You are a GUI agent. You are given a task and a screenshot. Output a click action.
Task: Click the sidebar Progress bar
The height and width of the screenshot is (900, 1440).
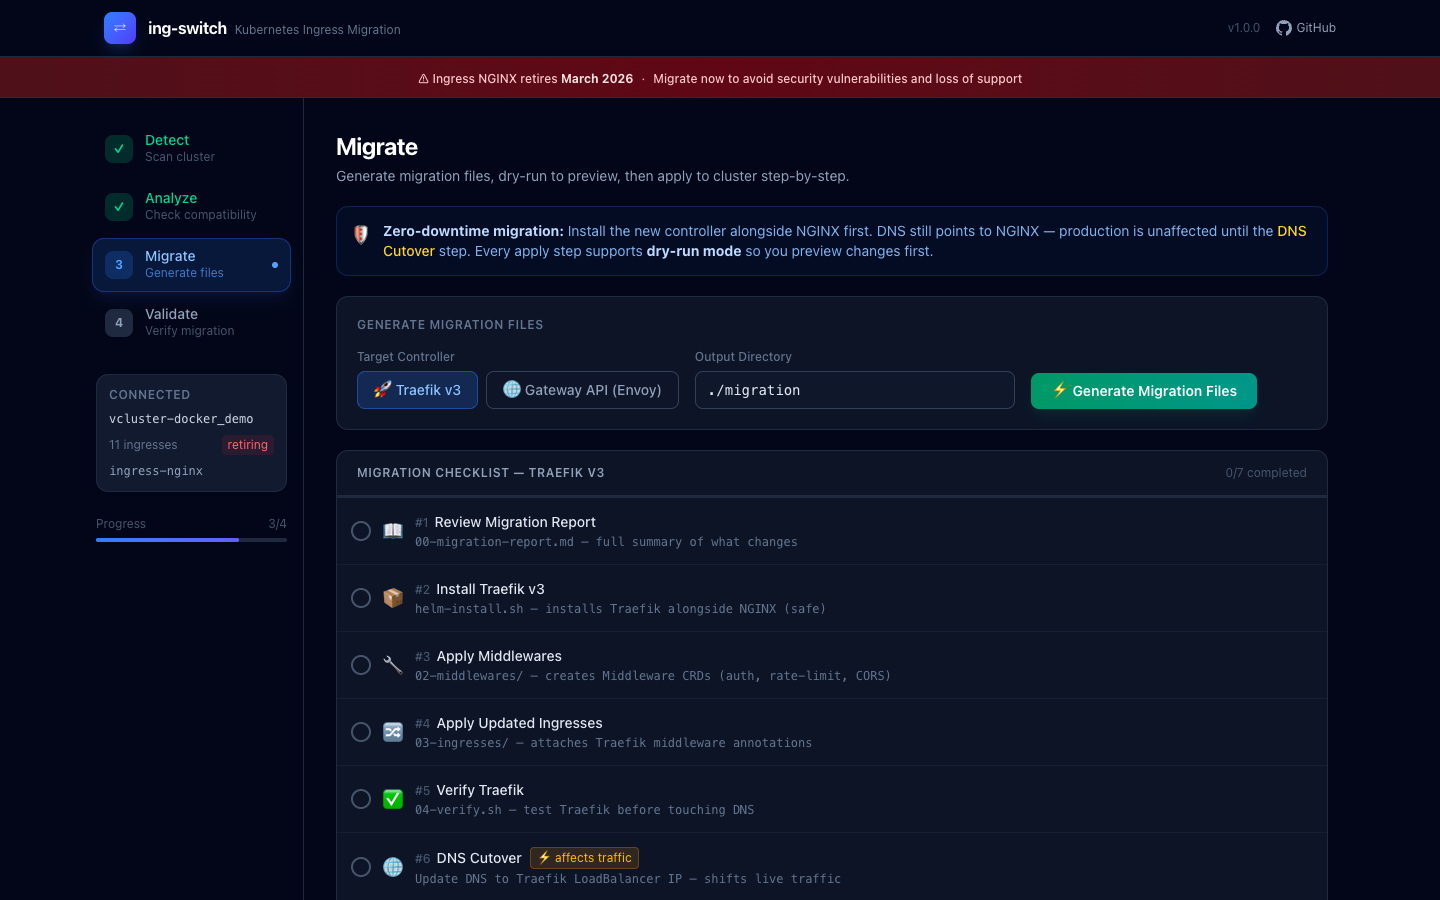tap(191, 540)
